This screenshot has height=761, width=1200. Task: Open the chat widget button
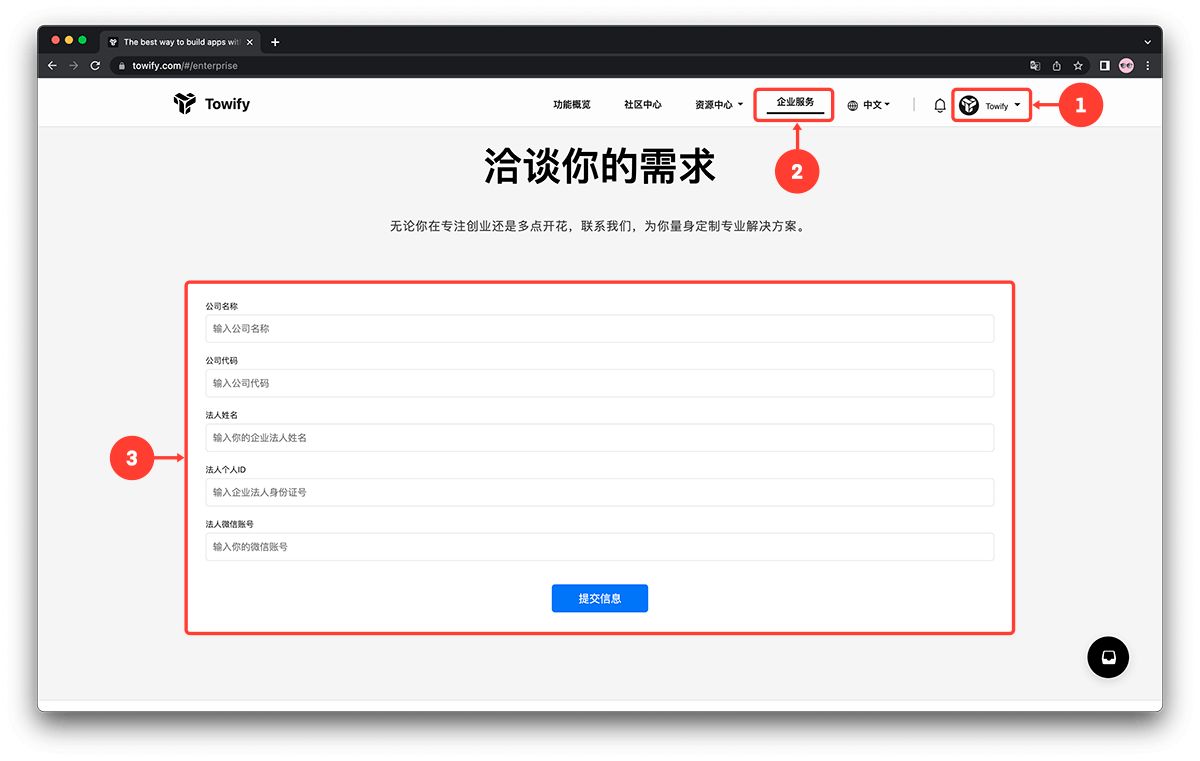coord(1108,657)
